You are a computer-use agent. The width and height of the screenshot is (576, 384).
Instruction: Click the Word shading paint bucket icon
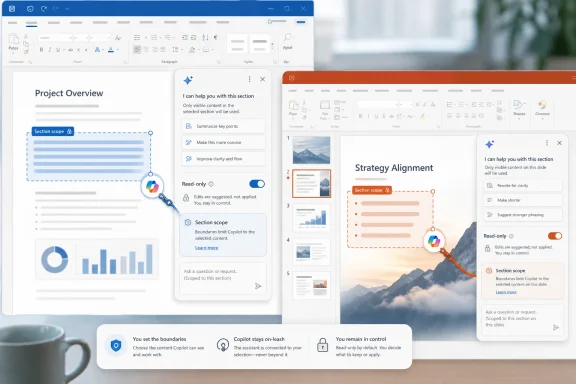tap(192, 50)
